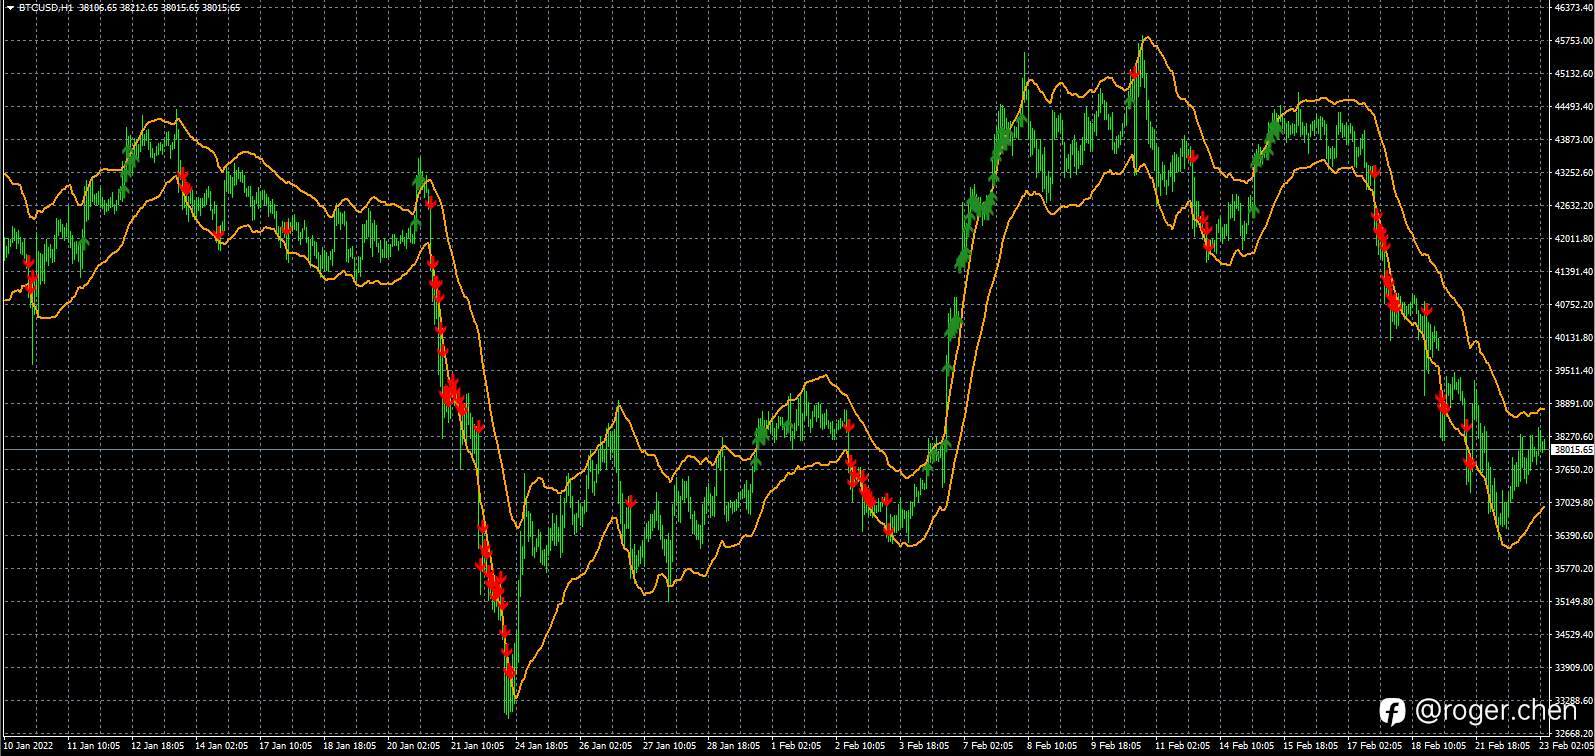Click price axis value 37029.80
The height and width of the screenshot is (756, 1595).
pos(1573,502)
